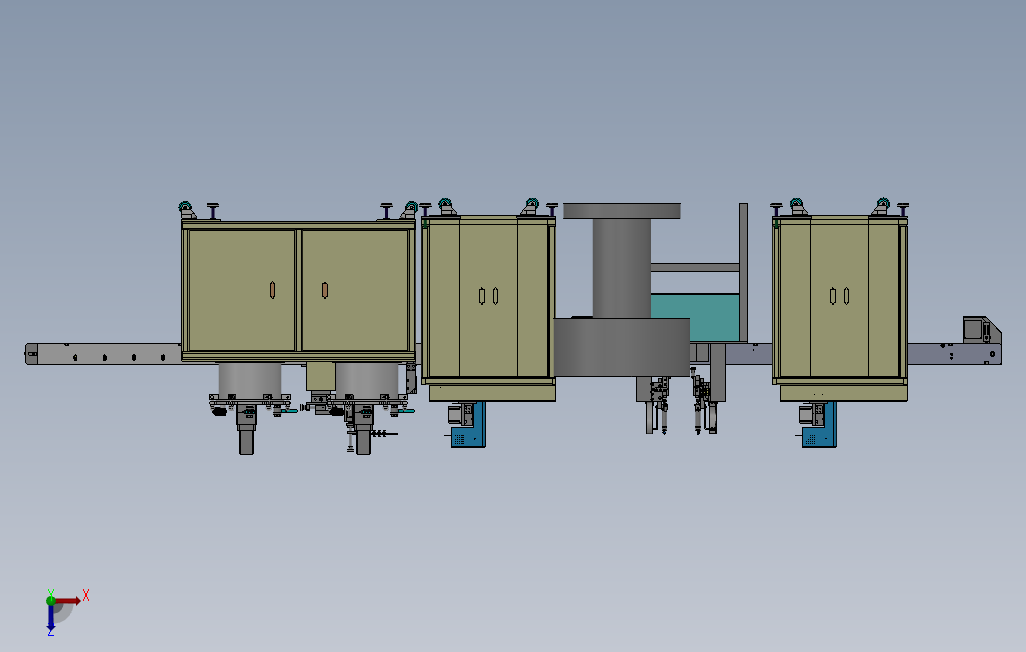Select the right gray drum under the left cabinet

(366, 380)
